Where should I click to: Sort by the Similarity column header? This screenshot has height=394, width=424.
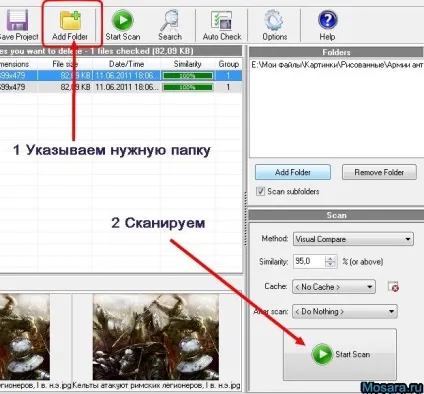click(x=188, y=64)
